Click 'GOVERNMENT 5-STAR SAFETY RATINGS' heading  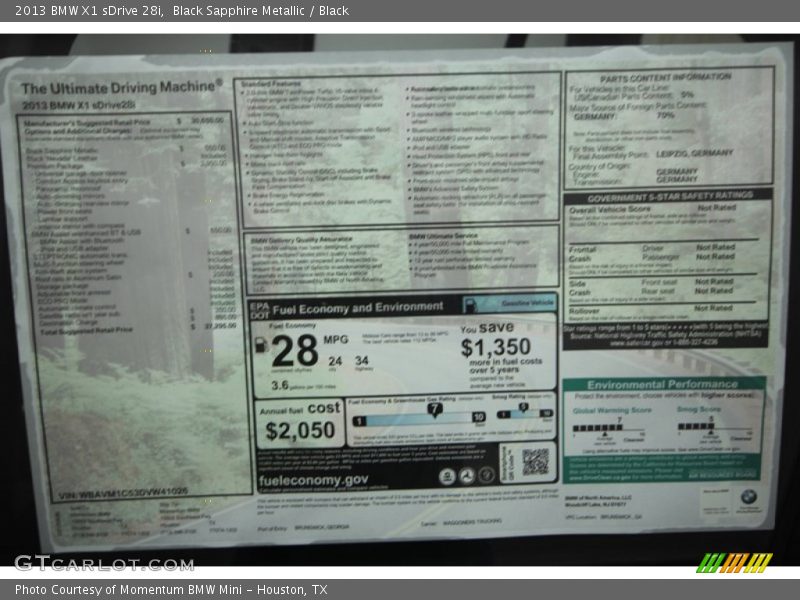(x=670, y=197)
